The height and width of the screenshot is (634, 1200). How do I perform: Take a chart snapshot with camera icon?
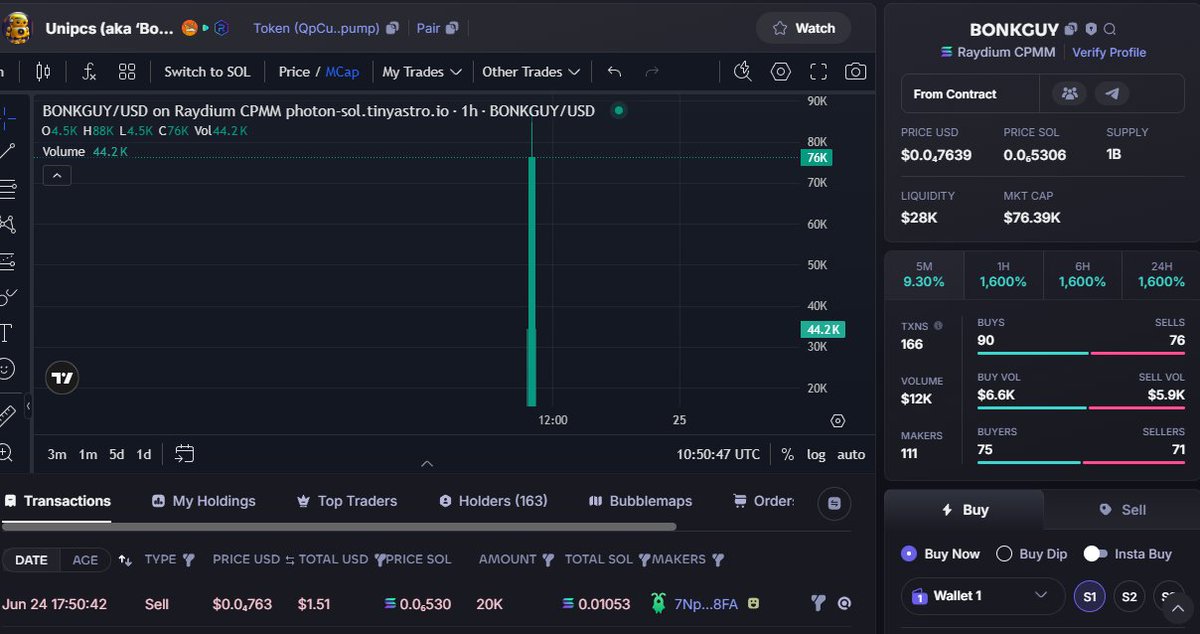tap(855, 72)
